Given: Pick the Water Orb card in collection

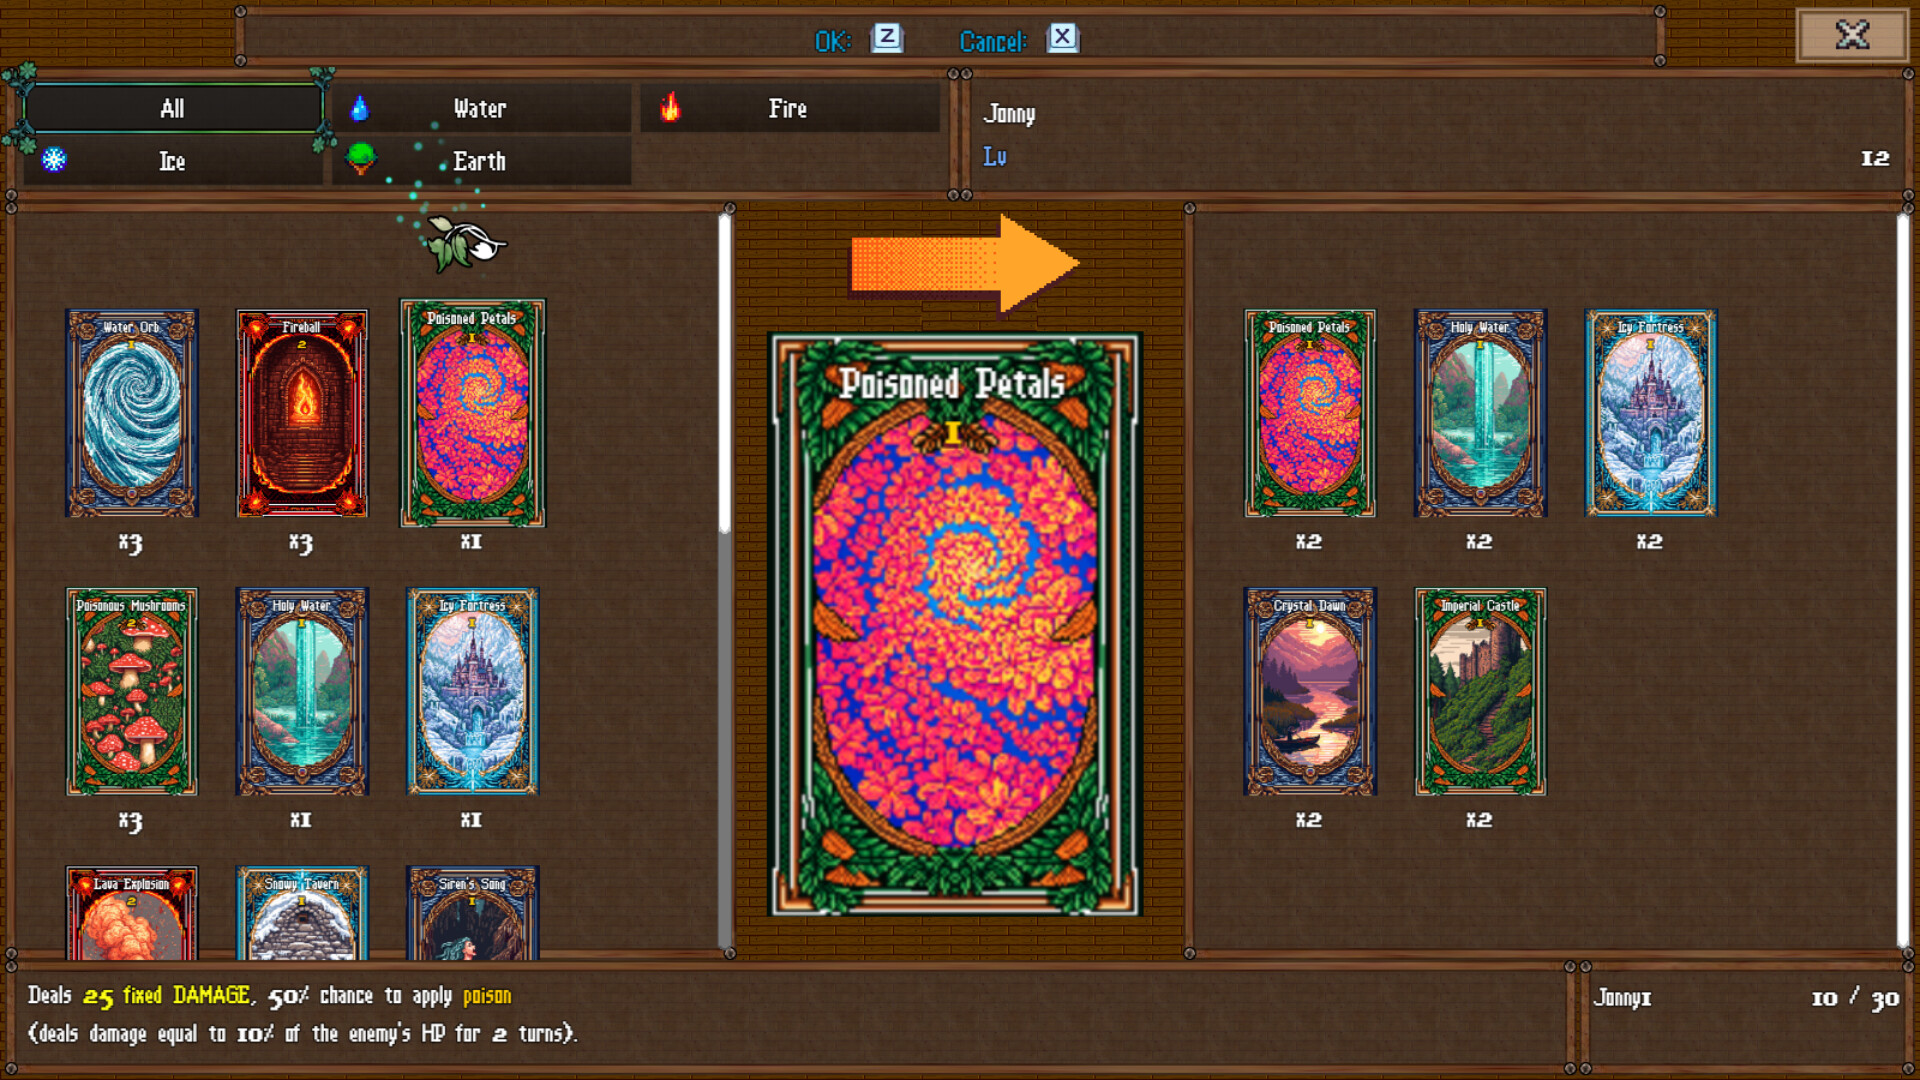Looking at the screenshot, I should pyautogui.click(x=132, y=413).
